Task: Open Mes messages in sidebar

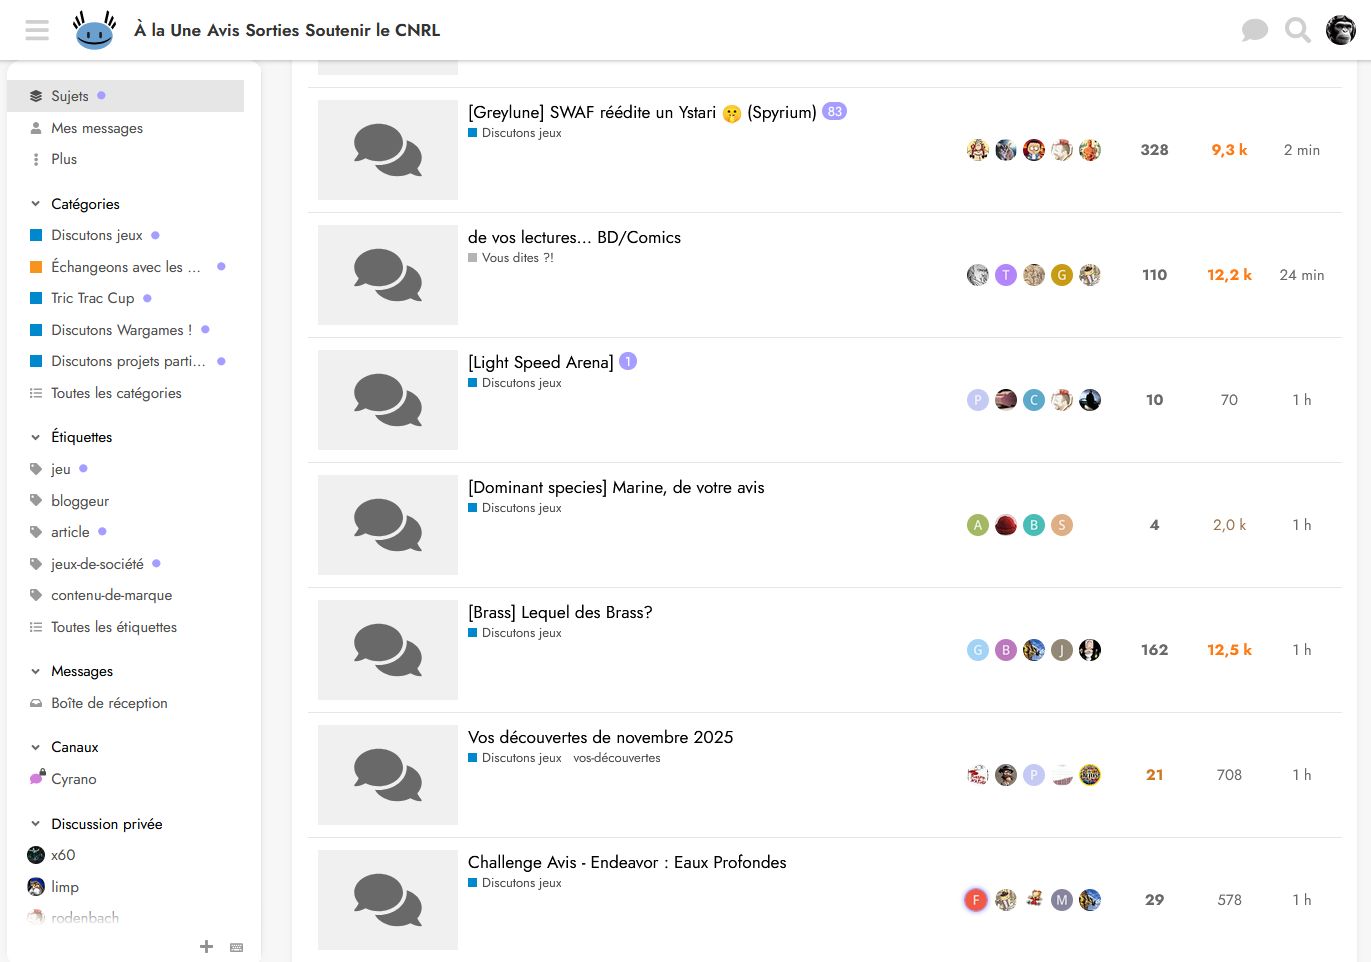Action: tap(97, 128)
